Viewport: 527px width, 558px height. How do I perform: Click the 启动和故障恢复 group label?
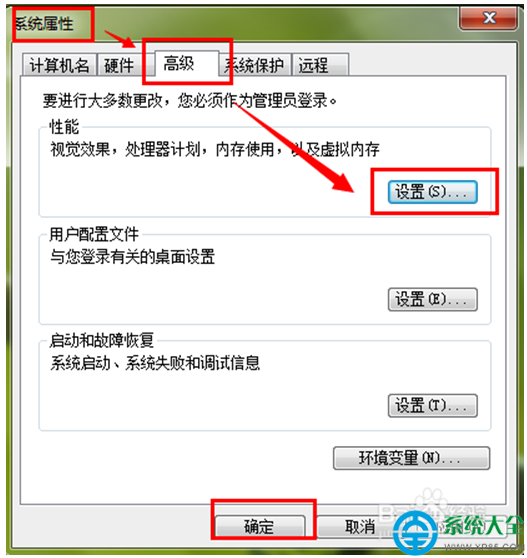pos(101,341)
